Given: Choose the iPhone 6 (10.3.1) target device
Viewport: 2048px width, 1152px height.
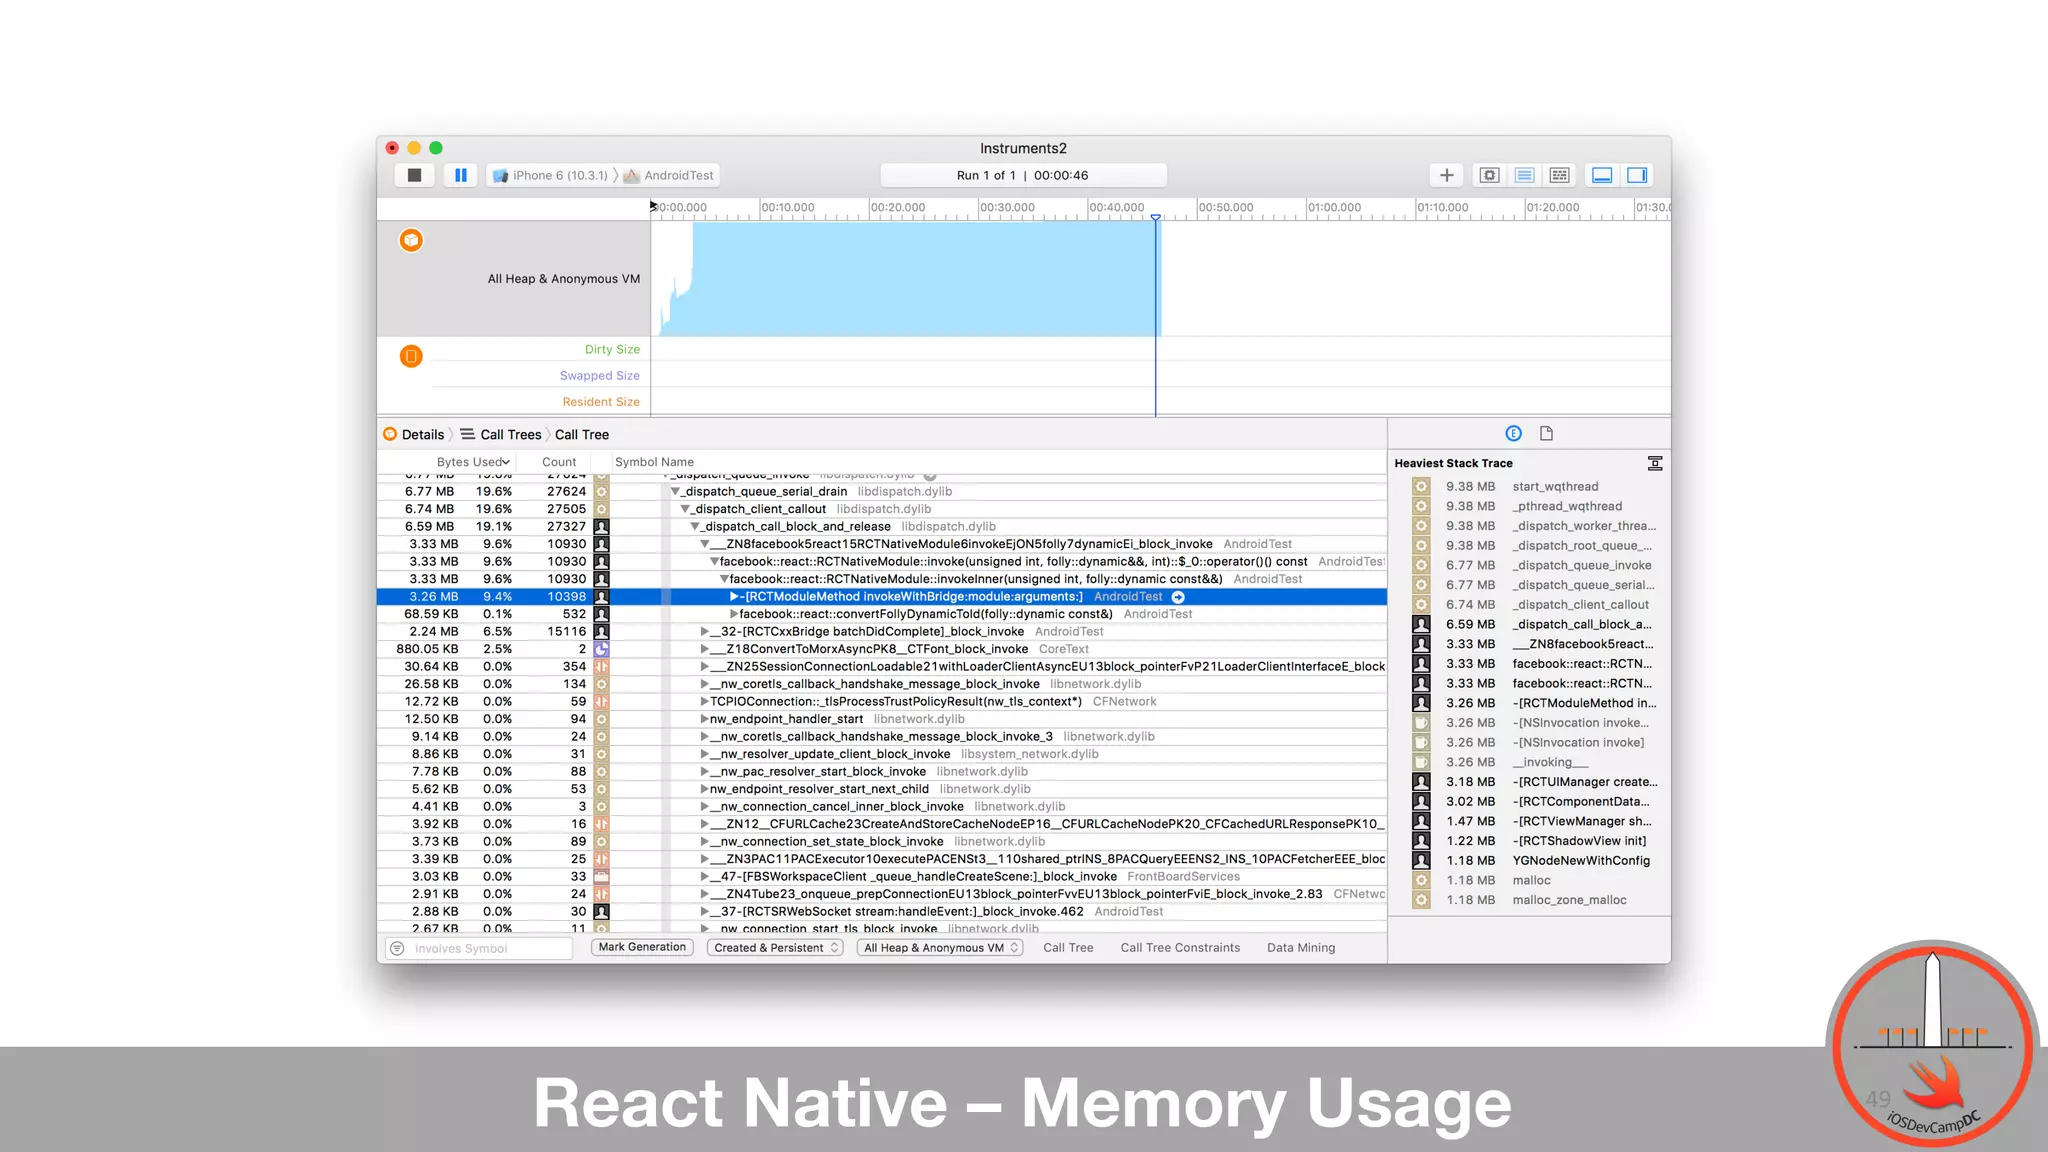Looking at the screenshot, I should (x=551, y=176).
